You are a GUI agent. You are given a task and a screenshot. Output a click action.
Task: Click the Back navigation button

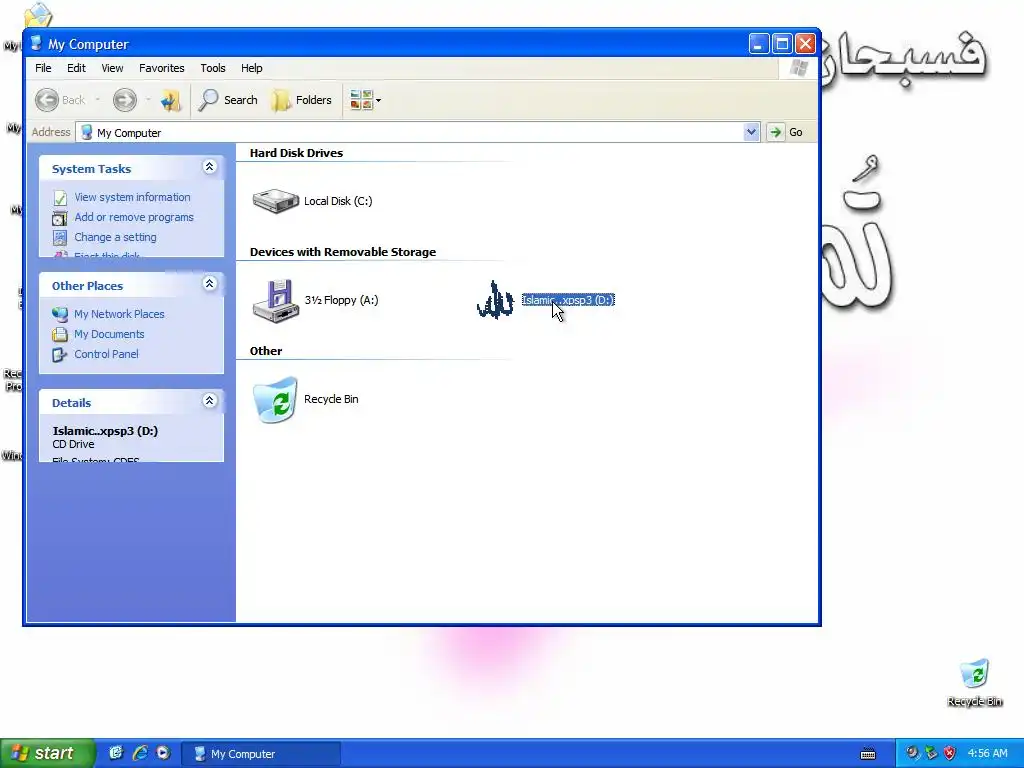(x=60, y=100)
